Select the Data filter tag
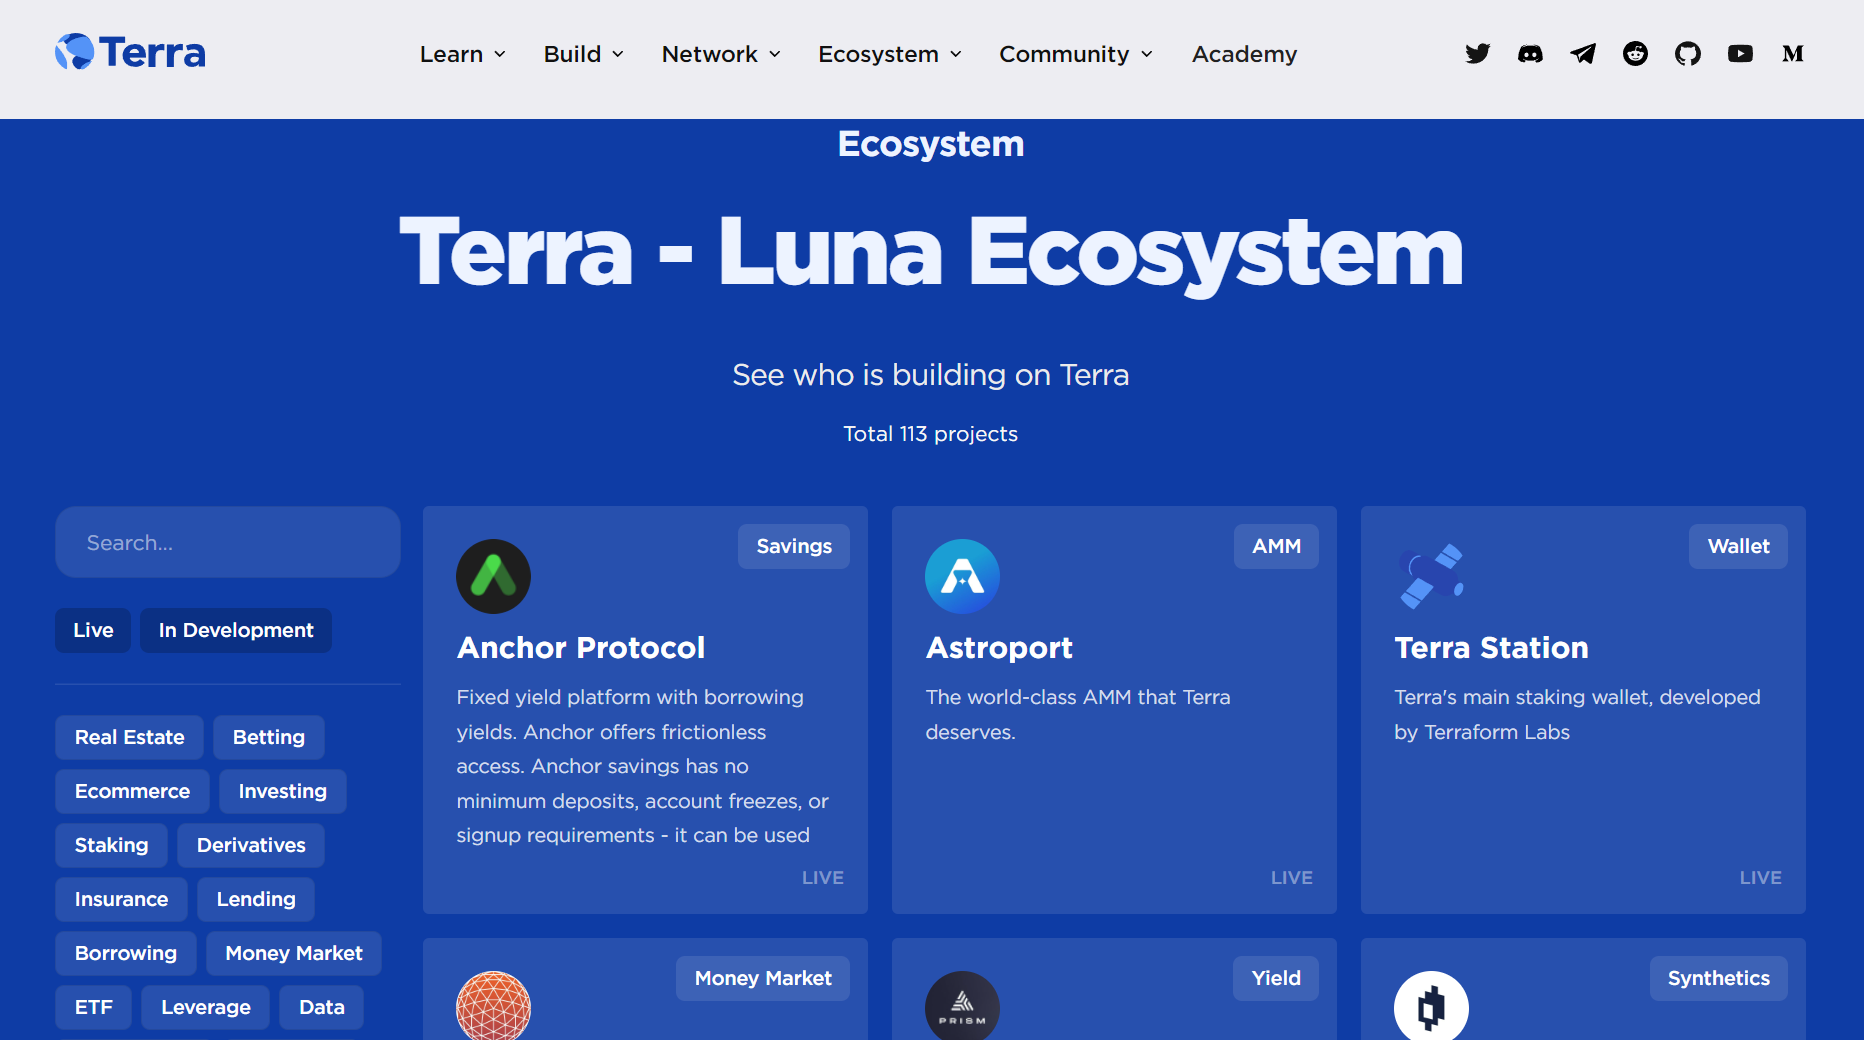This screenshot has width=1864, height=1040. tap(322, 1007)
